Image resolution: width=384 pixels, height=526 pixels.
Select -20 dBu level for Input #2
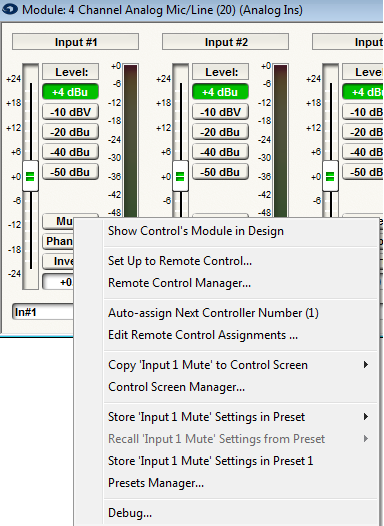[220, 132]
